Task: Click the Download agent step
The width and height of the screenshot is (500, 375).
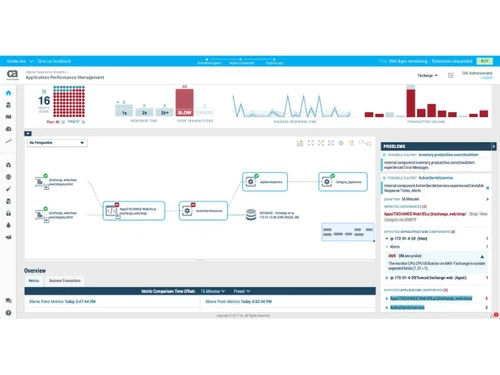Action: [x=209, y=61]
